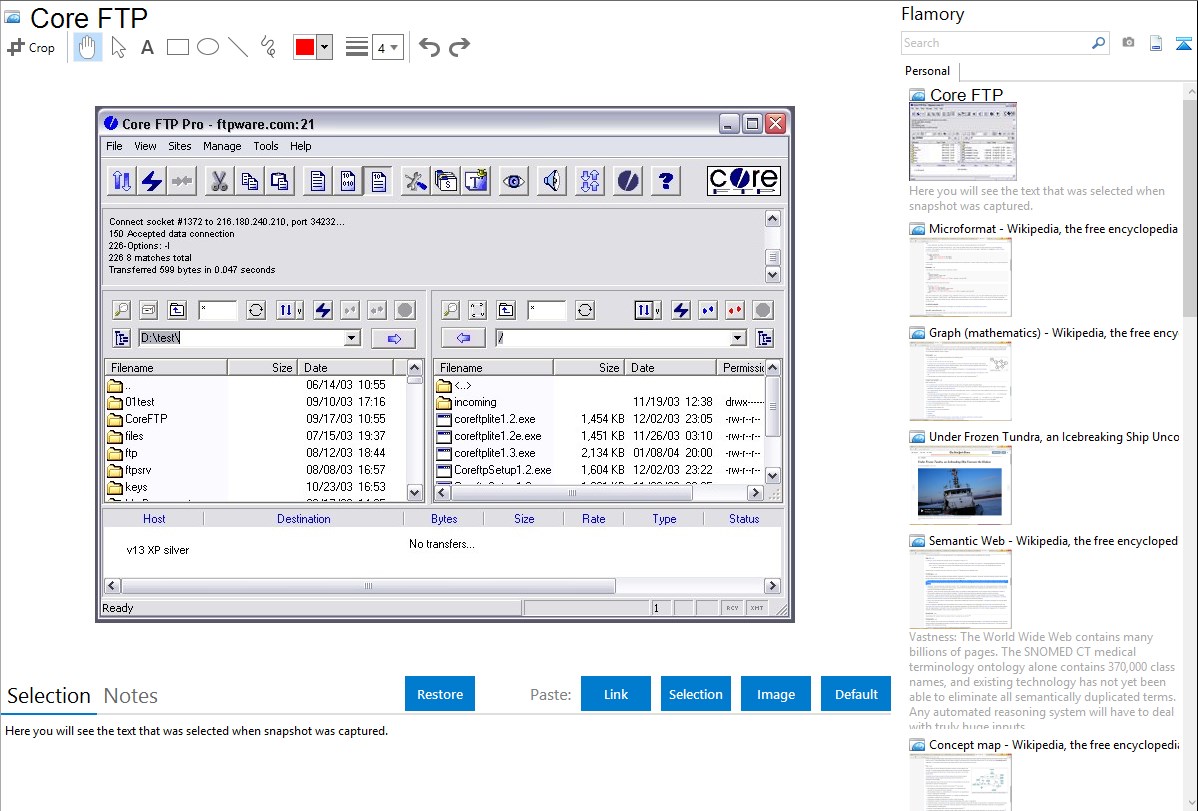Switch to the Notes tab

131,696
